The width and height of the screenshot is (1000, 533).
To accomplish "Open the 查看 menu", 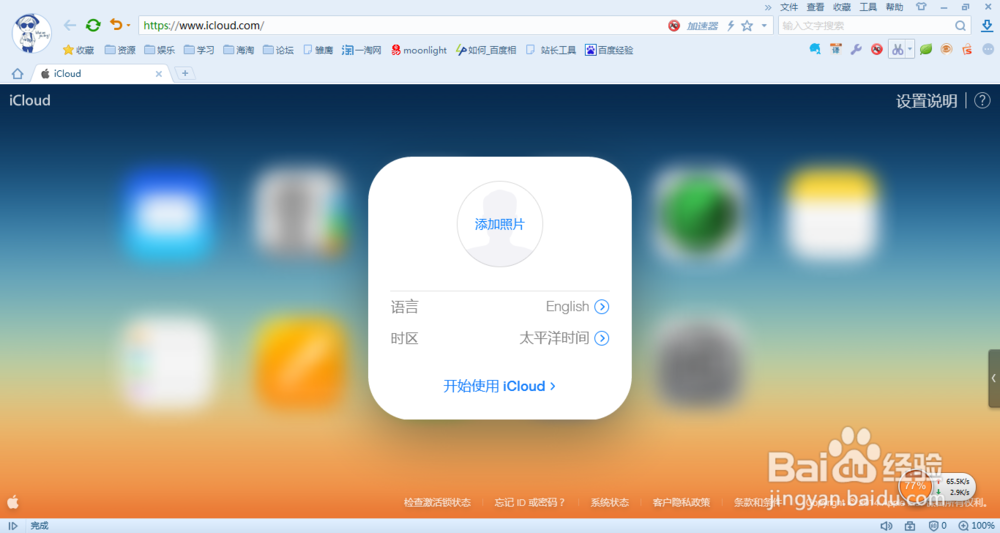I will coord(815,7).
